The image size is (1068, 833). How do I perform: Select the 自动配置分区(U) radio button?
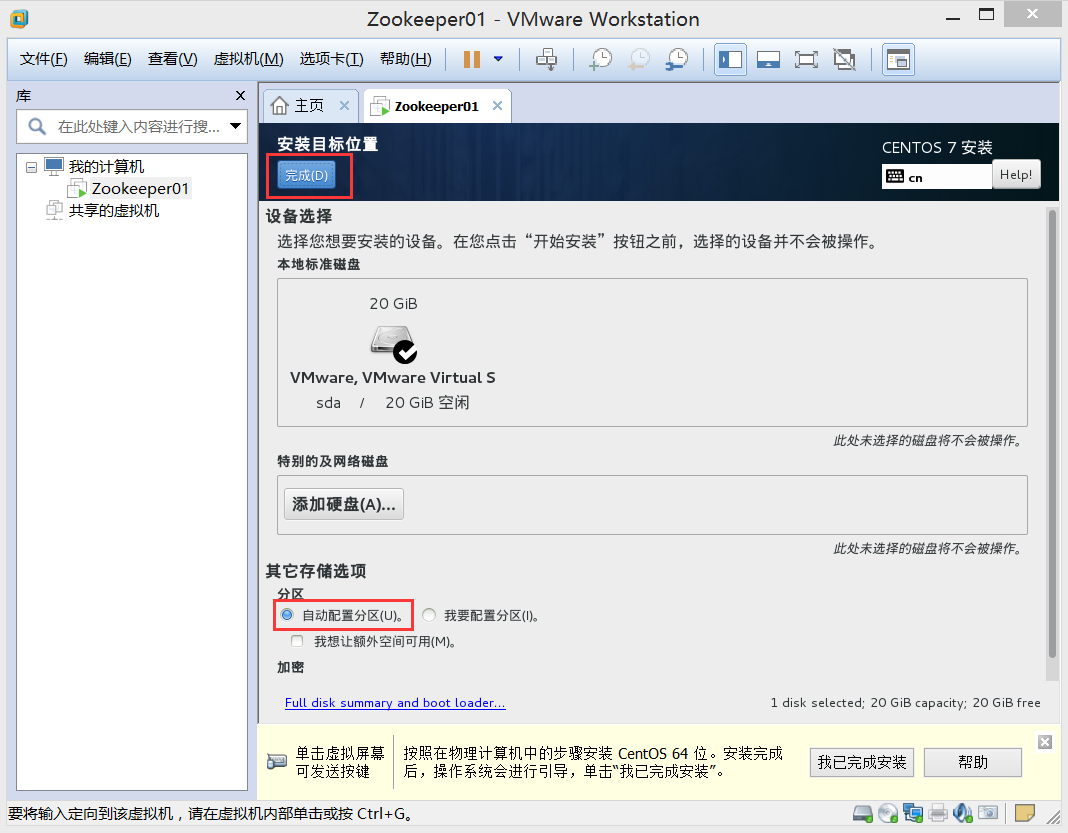click(287, 615)
